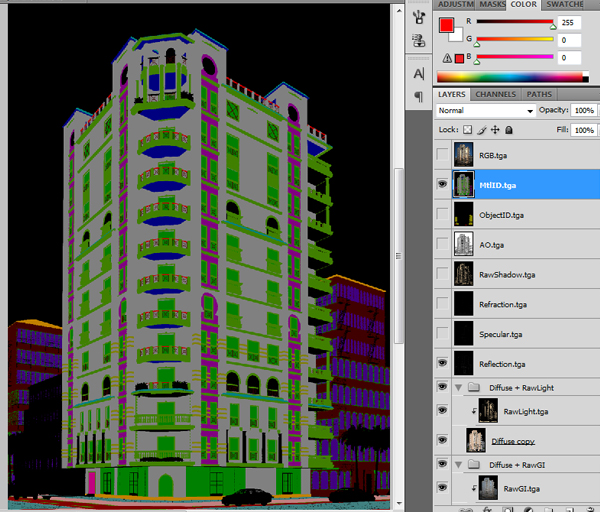Show the RGB.tga layer
The width and height of the screenshot is (600, 512).
[442, 154]
